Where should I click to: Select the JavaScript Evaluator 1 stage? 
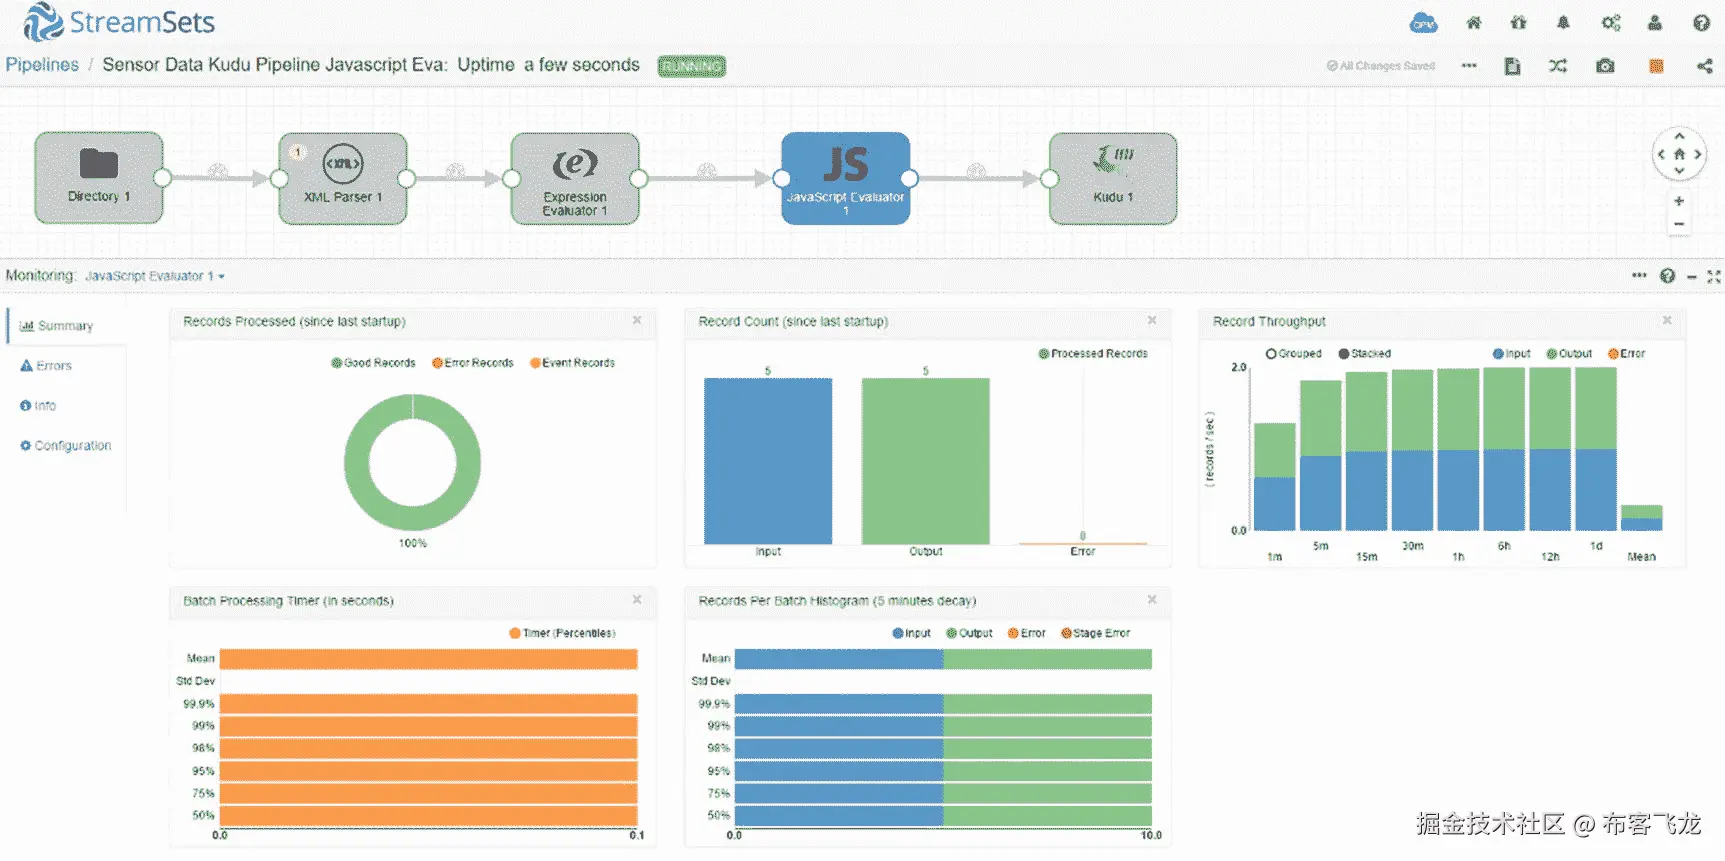click(x=845, y=178)
